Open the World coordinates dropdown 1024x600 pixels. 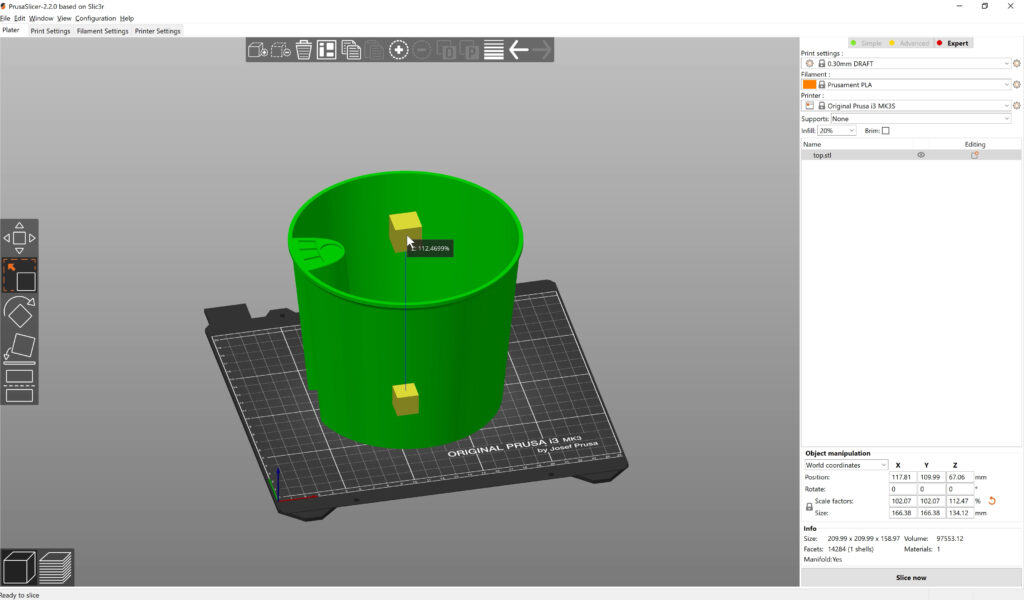846,465
